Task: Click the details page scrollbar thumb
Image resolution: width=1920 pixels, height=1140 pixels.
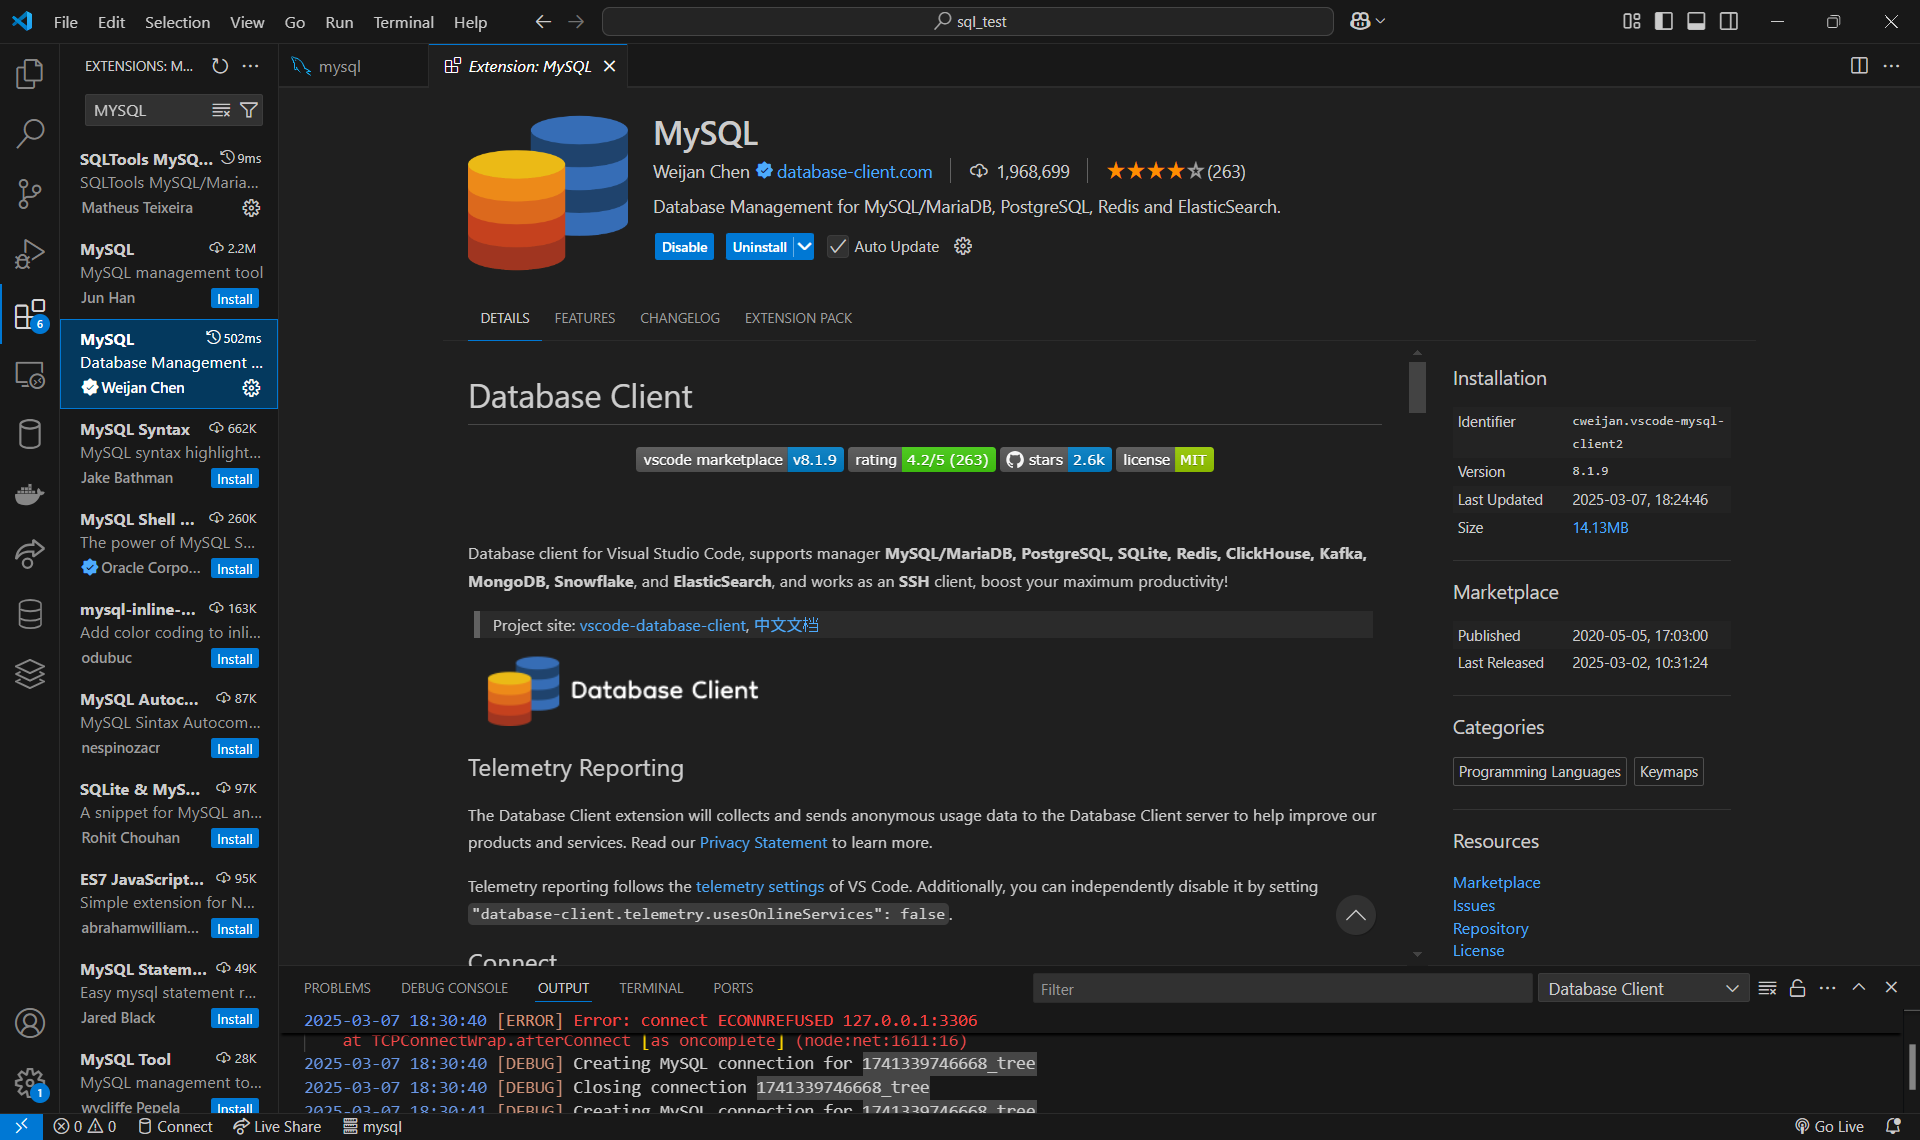Action: tap(1417, 386)
